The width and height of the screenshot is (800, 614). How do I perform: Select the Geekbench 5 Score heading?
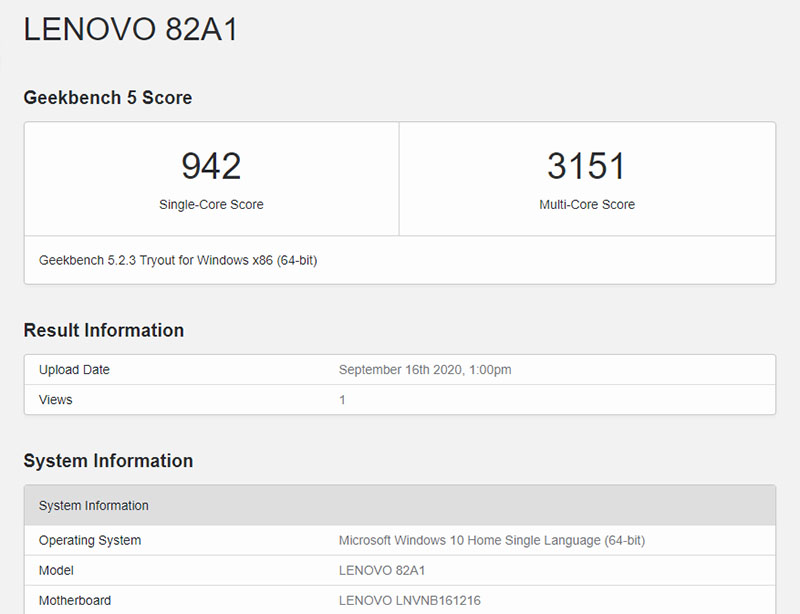click(108, 97)
